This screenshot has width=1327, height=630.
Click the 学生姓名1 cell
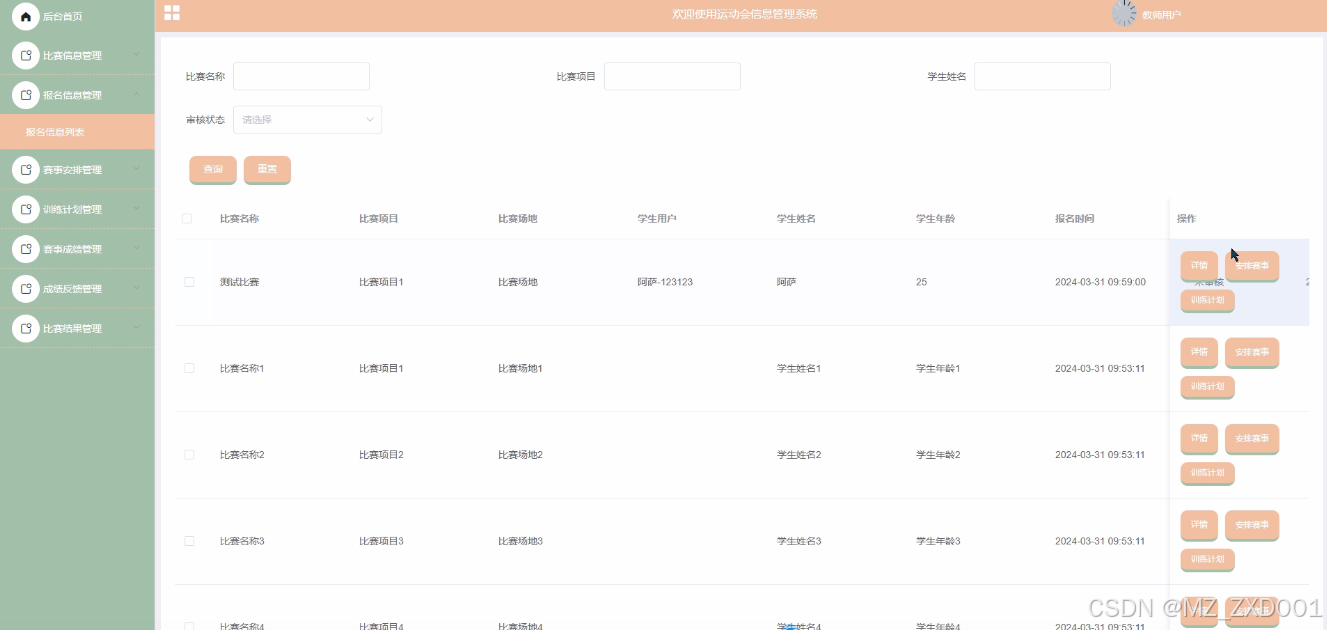(799, 369)
